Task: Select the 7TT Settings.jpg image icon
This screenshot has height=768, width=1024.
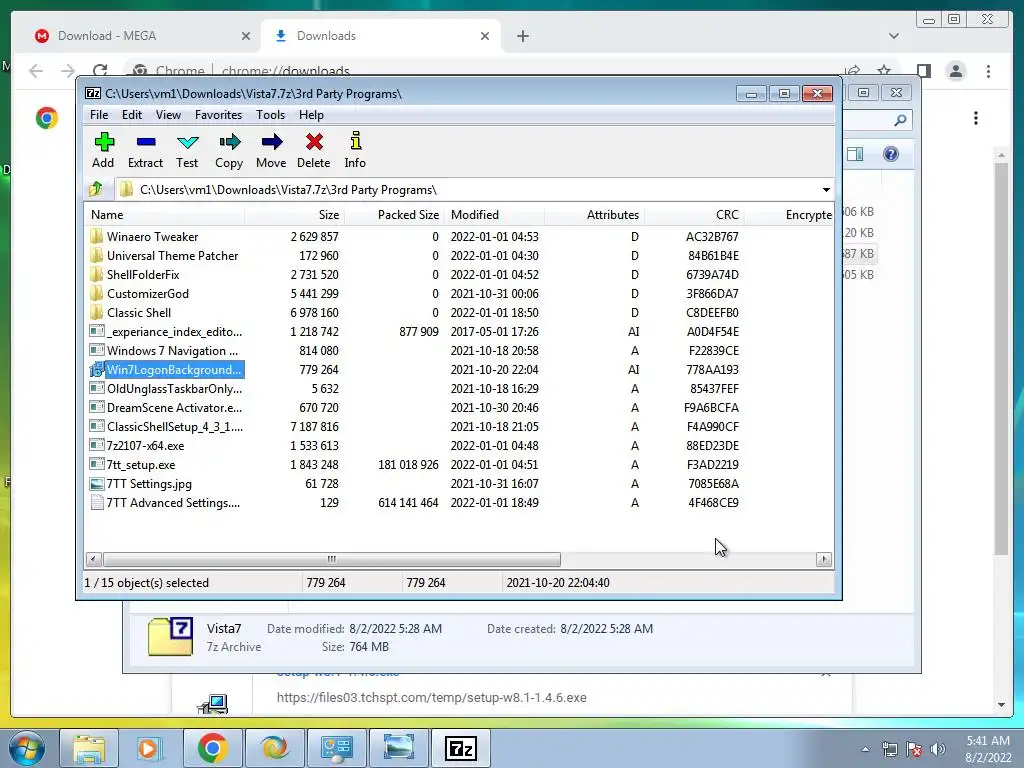Action: click(x=97, y=484)
